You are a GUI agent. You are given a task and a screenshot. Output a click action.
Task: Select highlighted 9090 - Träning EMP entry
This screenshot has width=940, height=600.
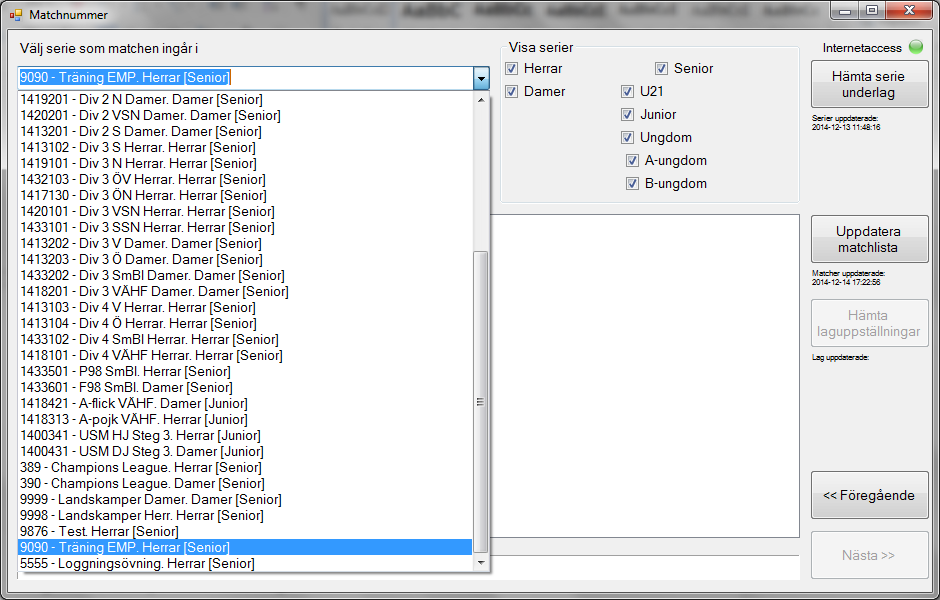coord(245,547)
